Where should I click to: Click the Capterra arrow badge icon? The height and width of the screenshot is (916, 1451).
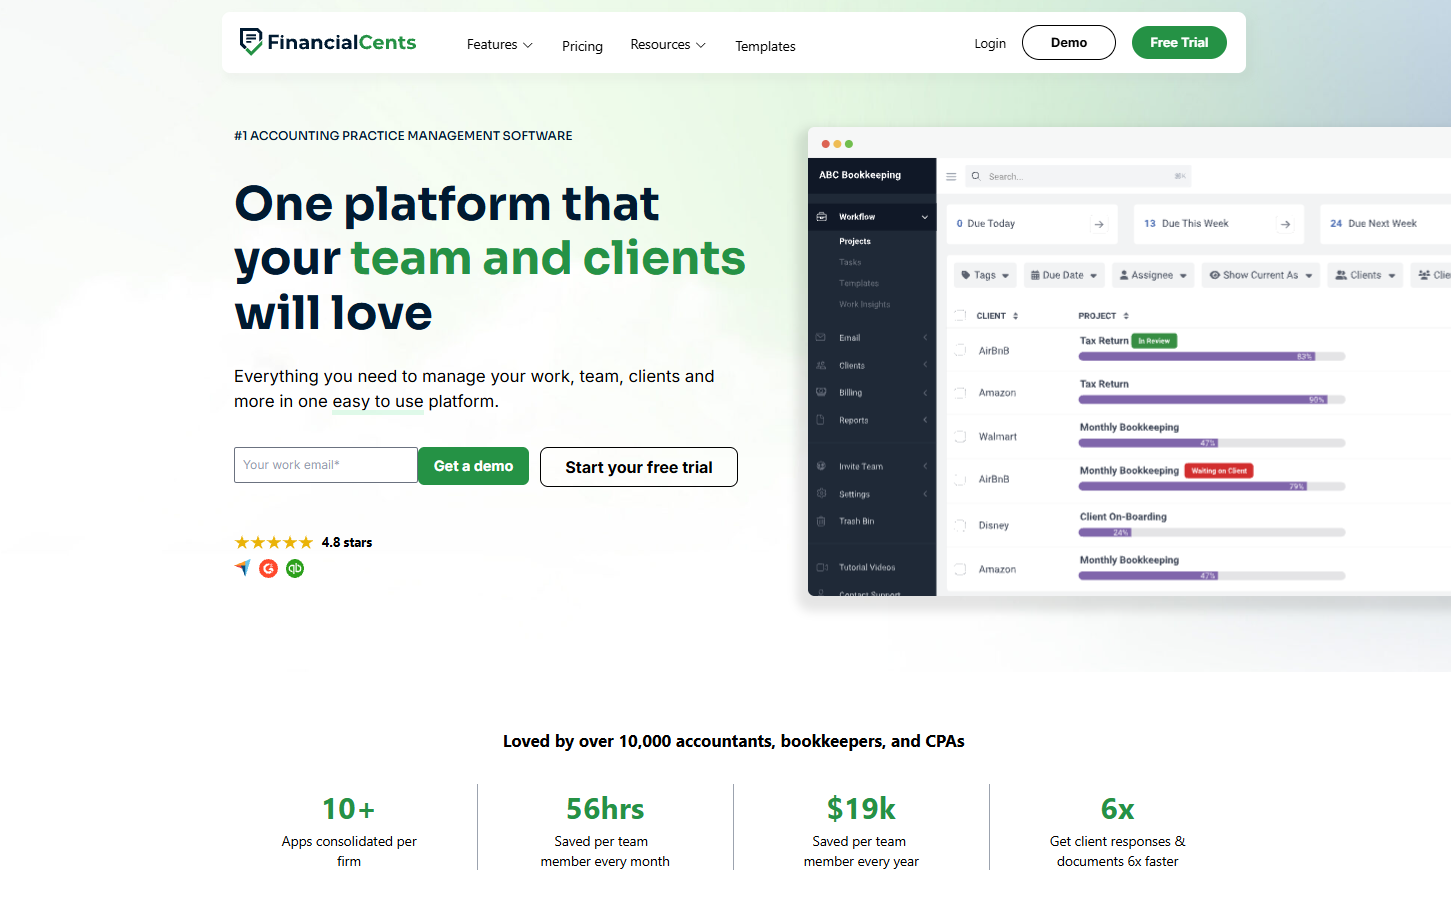pyautogui.click(x=242, y=568)
